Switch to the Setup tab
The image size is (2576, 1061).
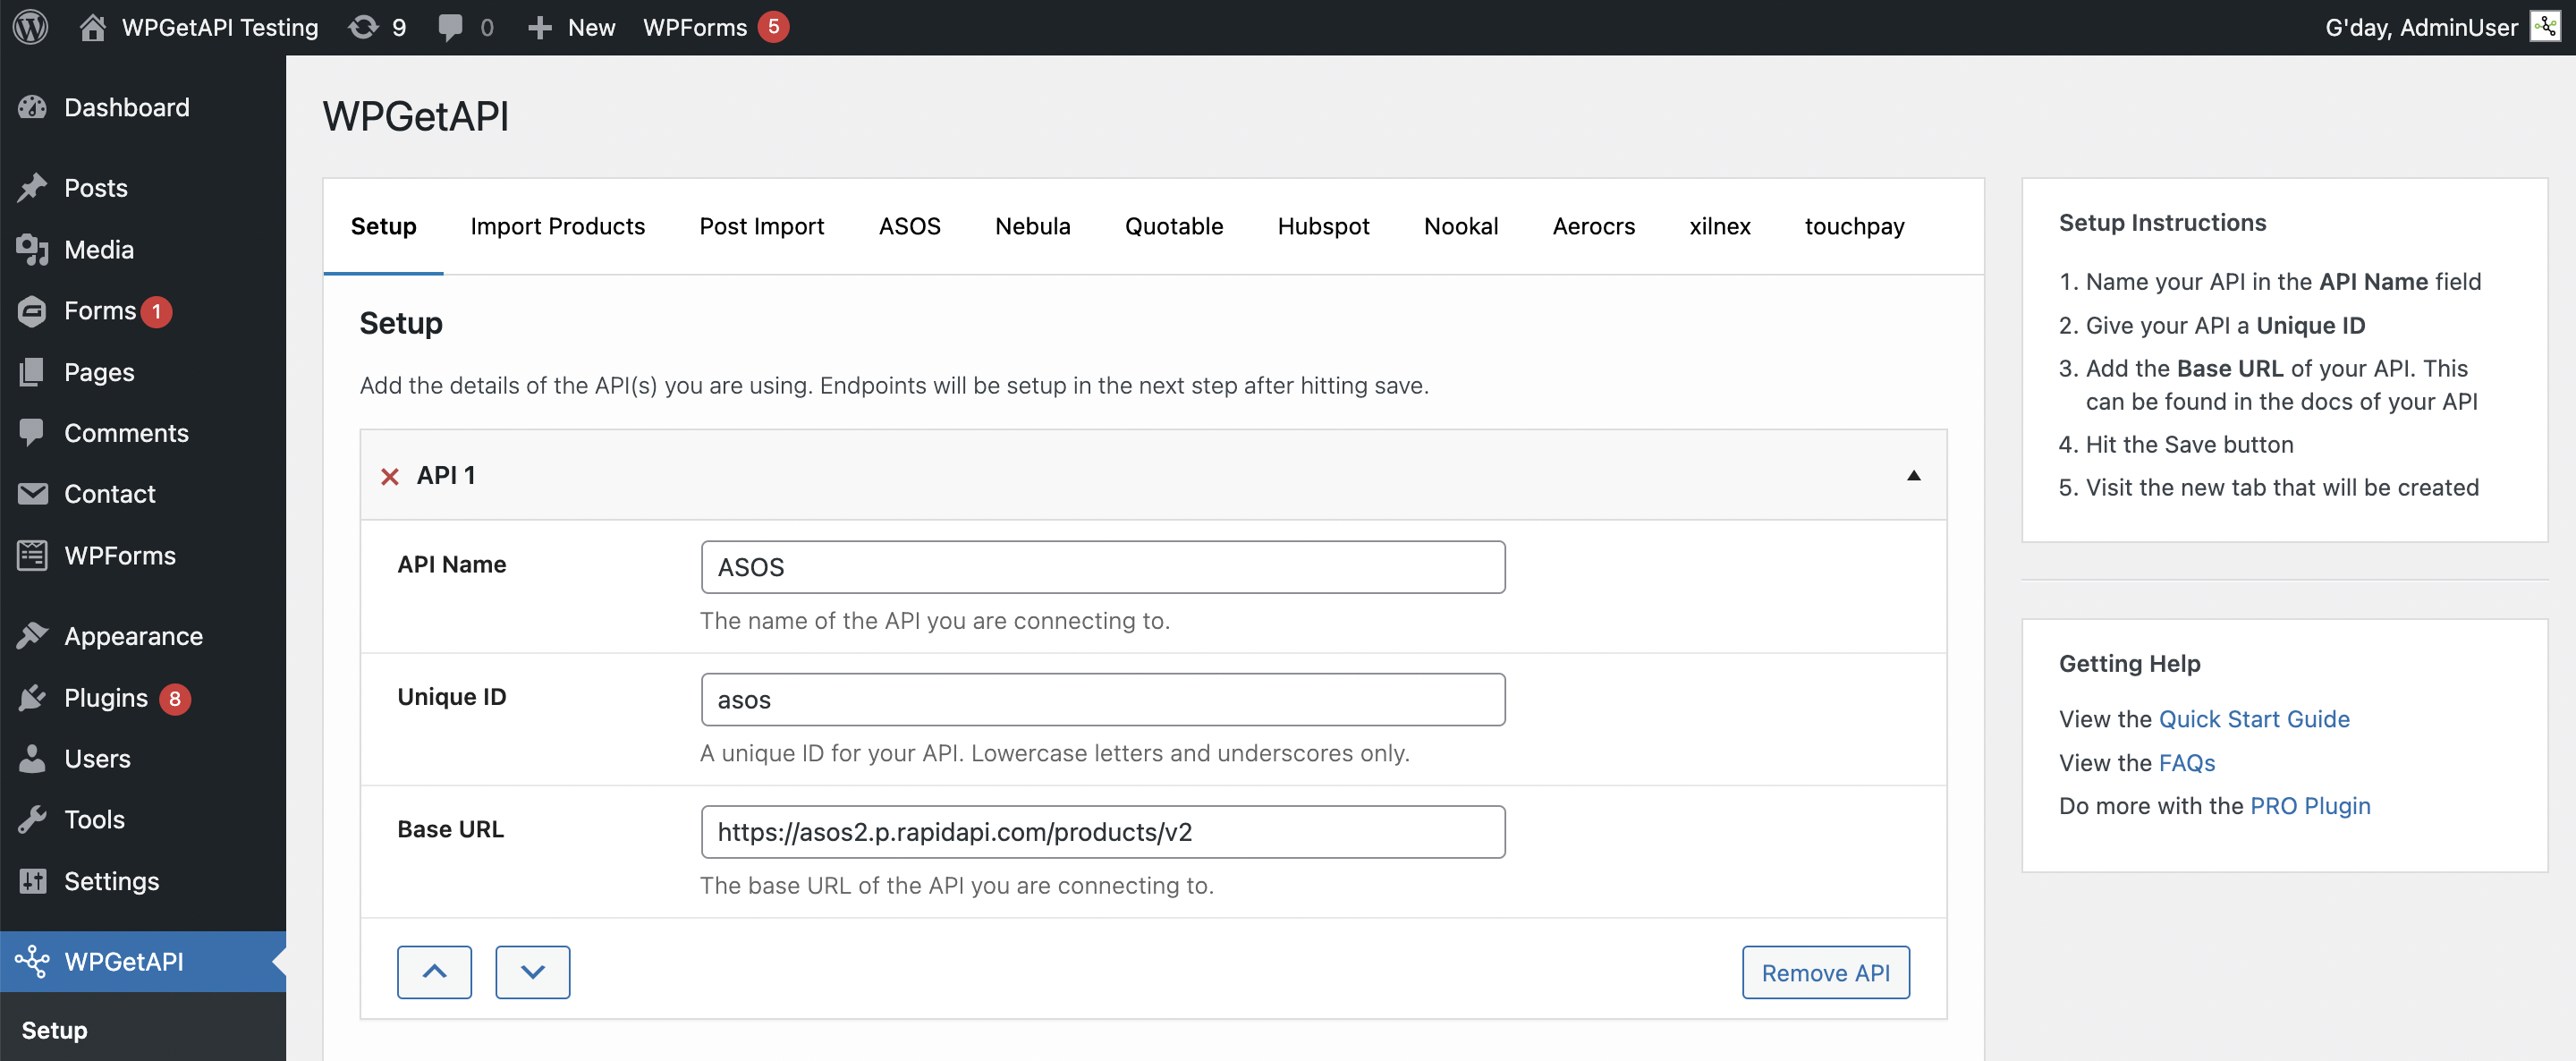(383, 226)
